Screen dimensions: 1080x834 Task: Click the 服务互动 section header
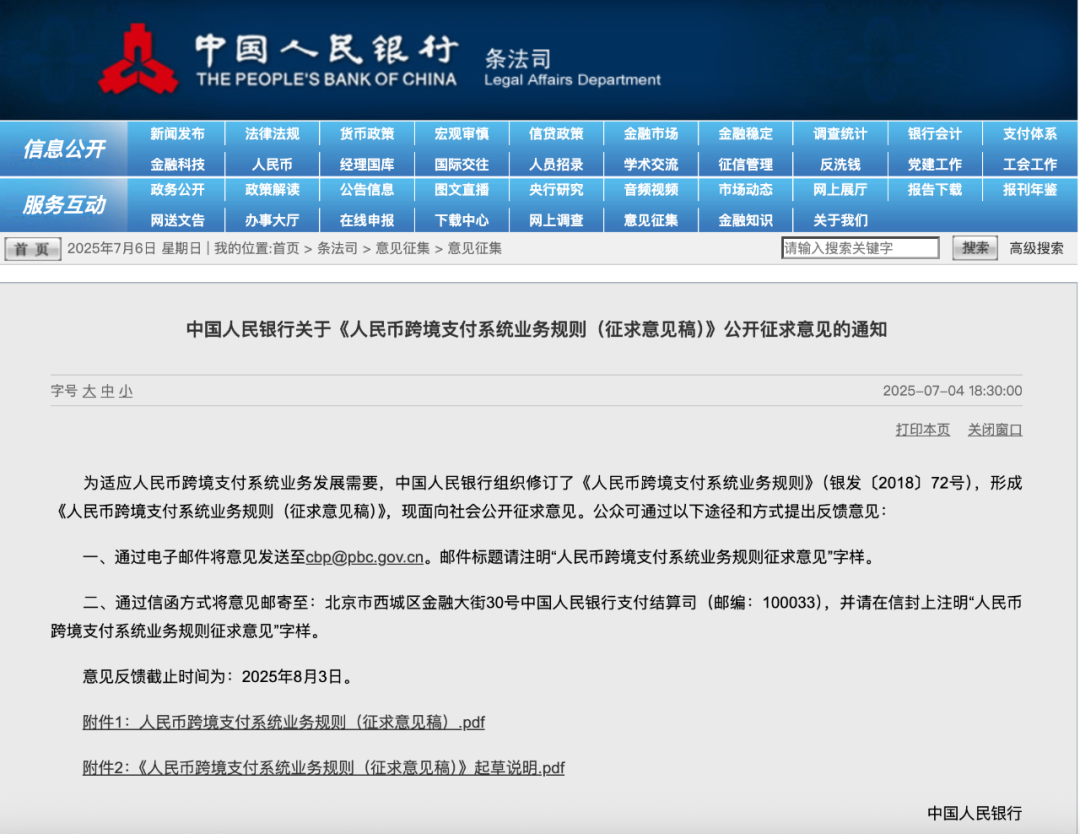pyautogui.click(x=64, y=205)
